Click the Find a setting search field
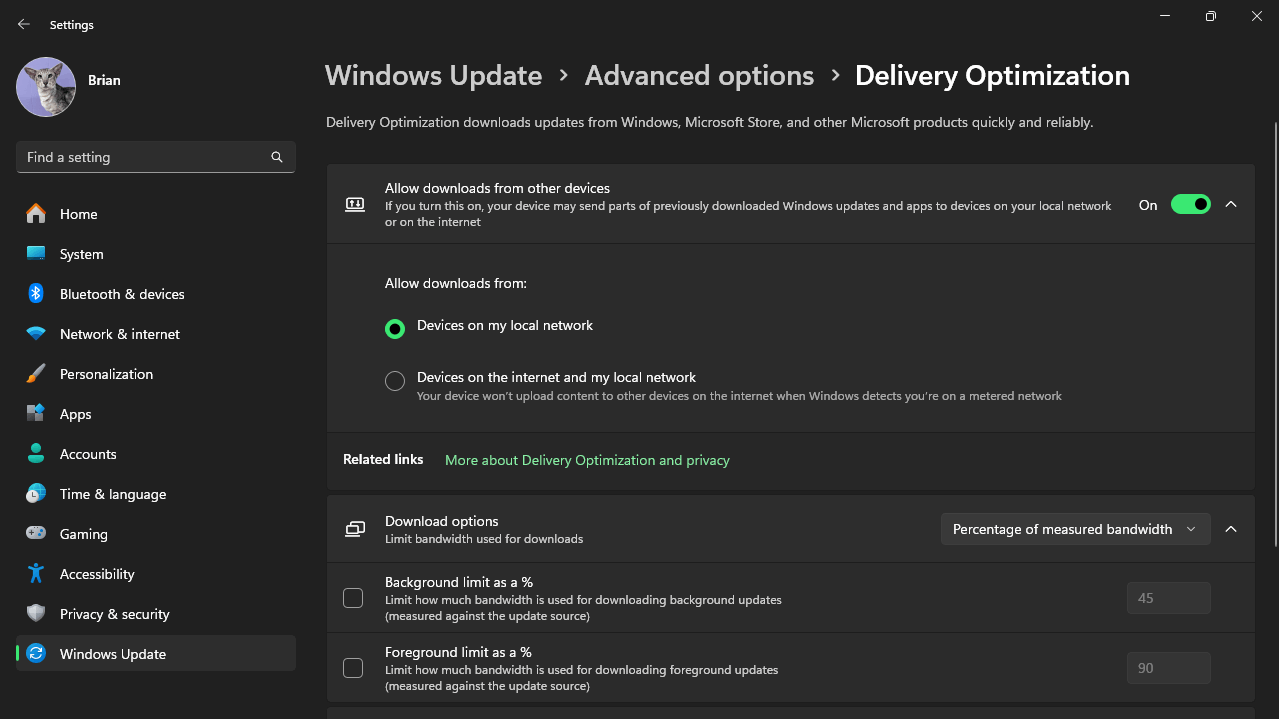1279x719 pixels. (x=156, y=157)
